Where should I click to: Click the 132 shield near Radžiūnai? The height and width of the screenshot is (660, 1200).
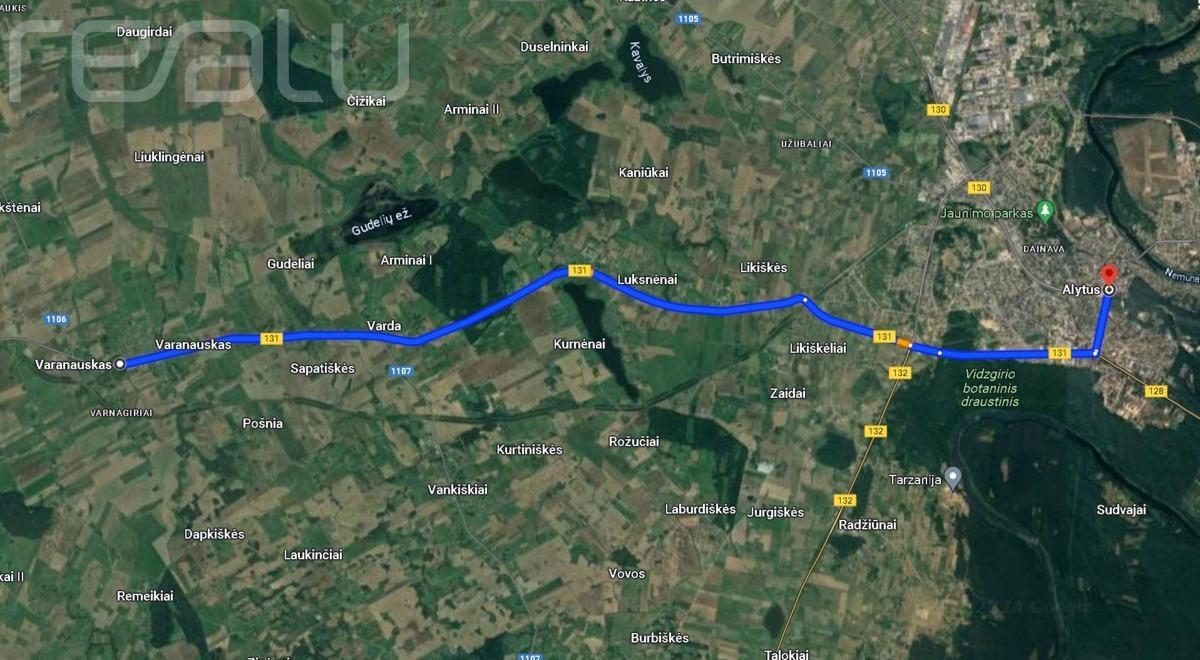(x=844, y=500)
